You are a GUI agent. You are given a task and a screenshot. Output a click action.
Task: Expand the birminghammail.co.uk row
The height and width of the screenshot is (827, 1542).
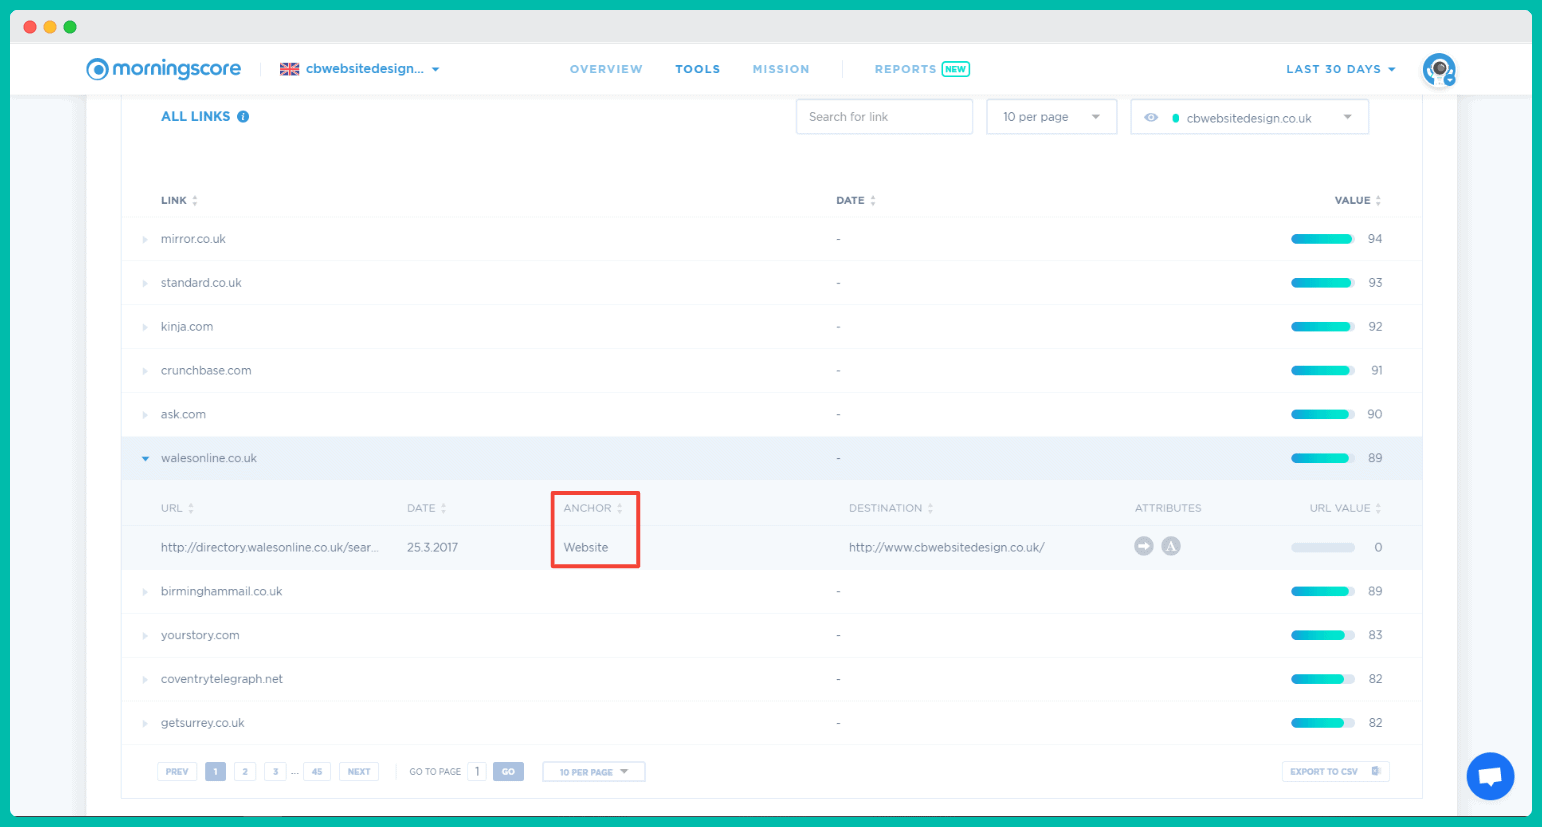coord(145,592)
